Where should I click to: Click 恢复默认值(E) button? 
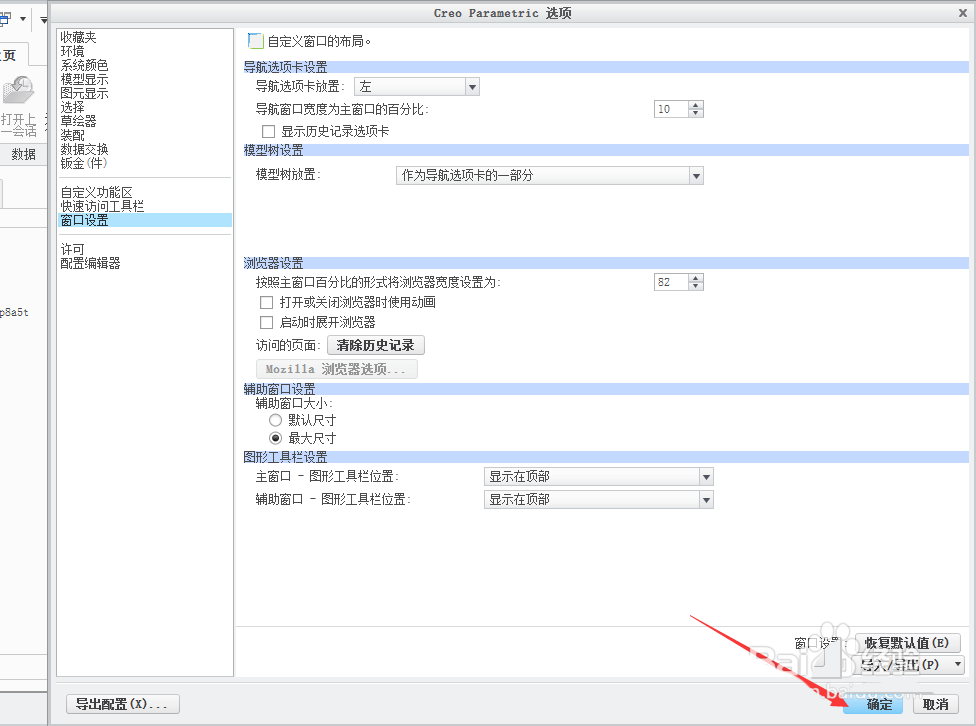tap(907, 643)
